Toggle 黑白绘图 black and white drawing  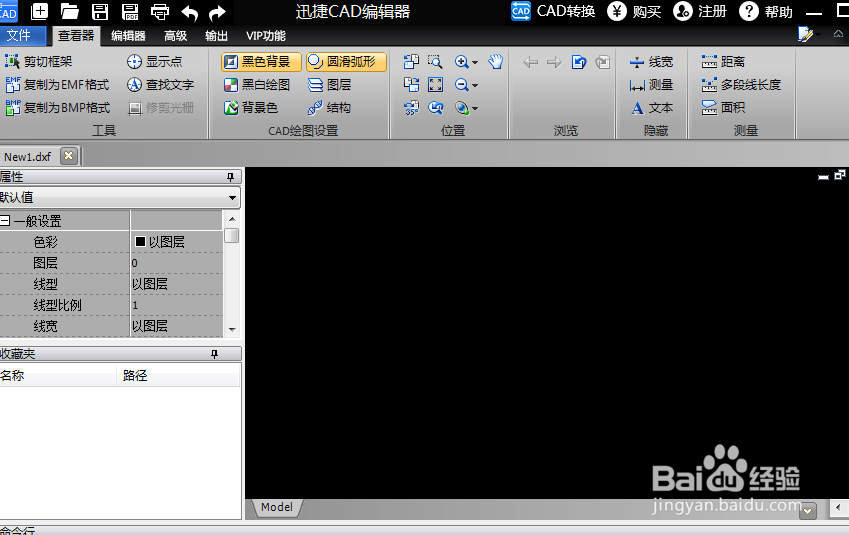pos(257,85)
